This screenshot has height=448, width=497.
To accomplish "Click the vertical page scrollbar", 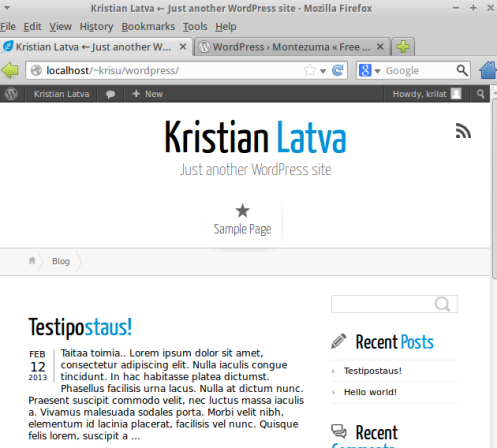I will pos(494,190).
